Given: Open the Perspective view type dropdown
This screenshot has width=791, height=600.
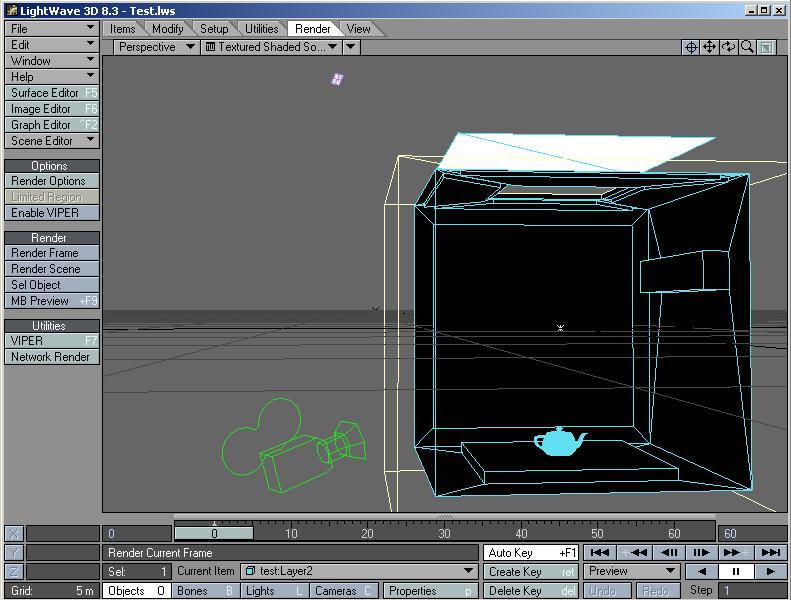Looking at the screenshot, I should [156, 47].
